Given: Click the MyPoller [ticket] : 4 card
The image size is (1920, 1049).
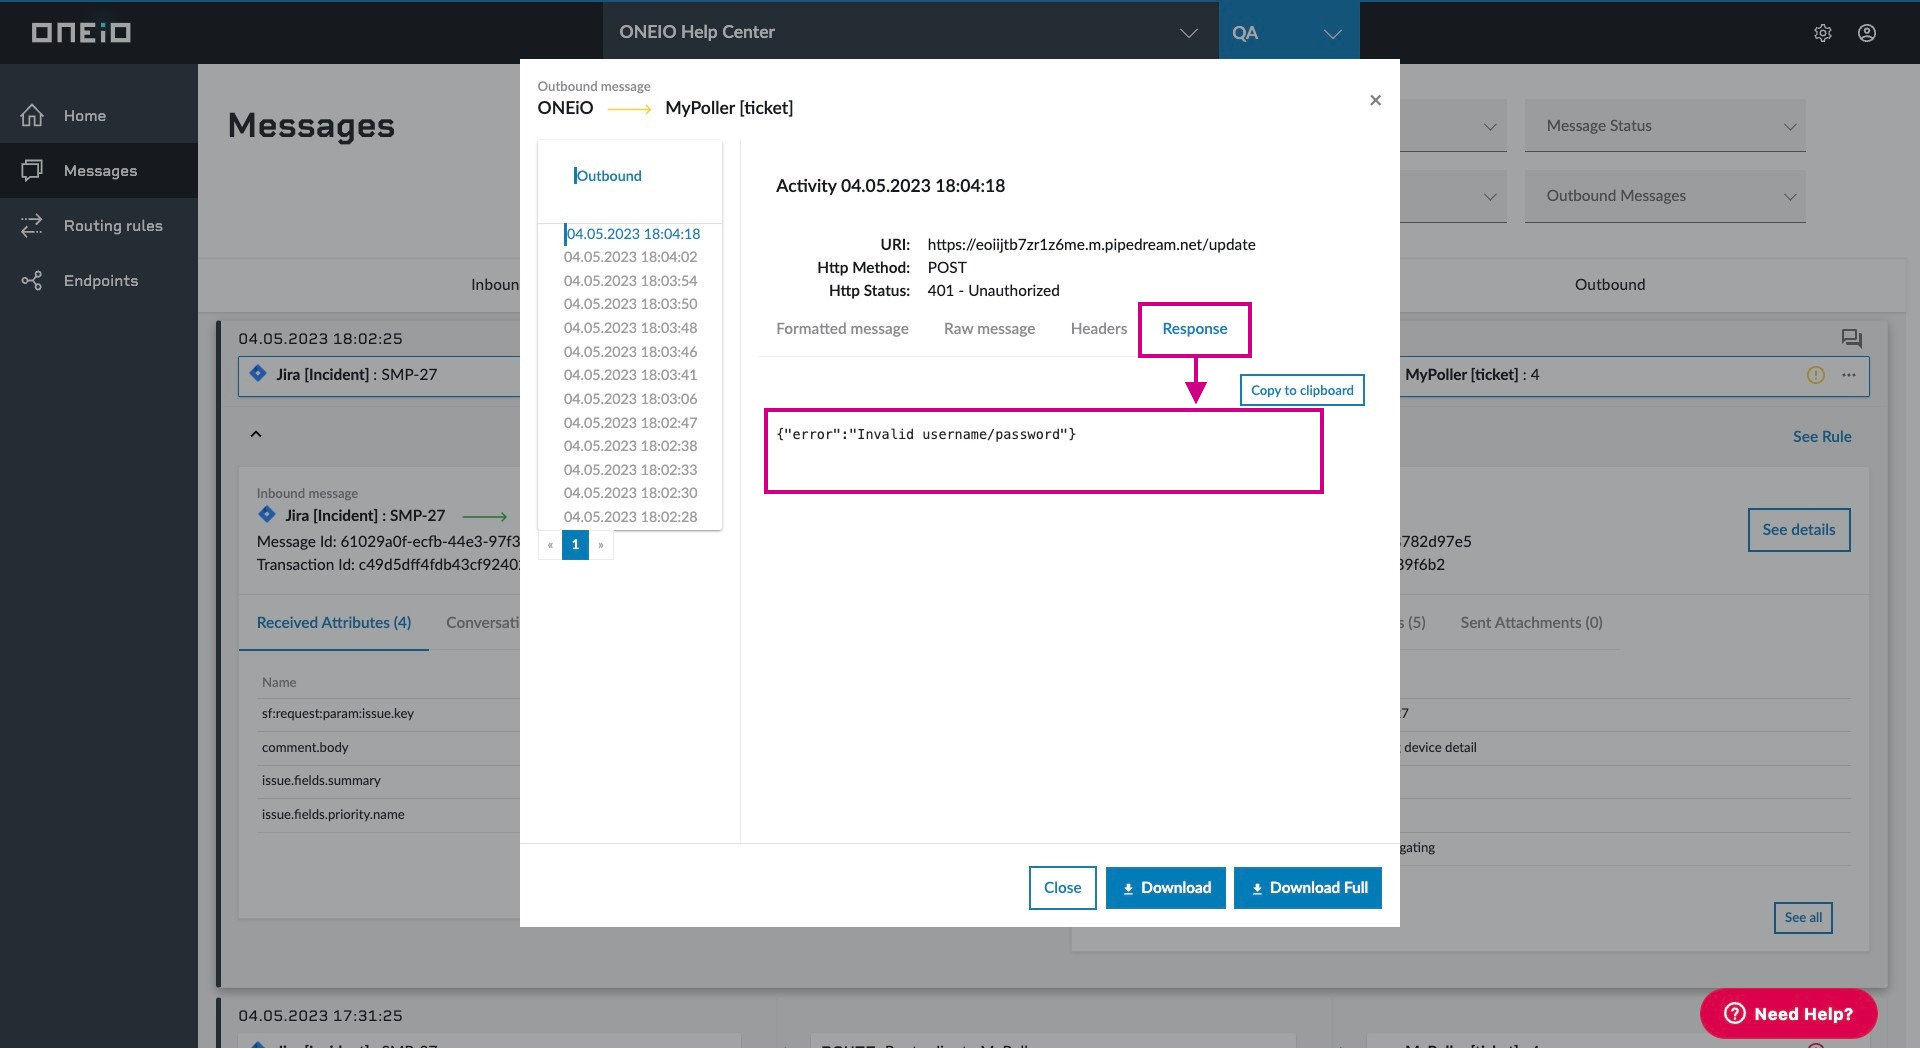Looking at the screenshot, I should click(x=1635, y=375).
